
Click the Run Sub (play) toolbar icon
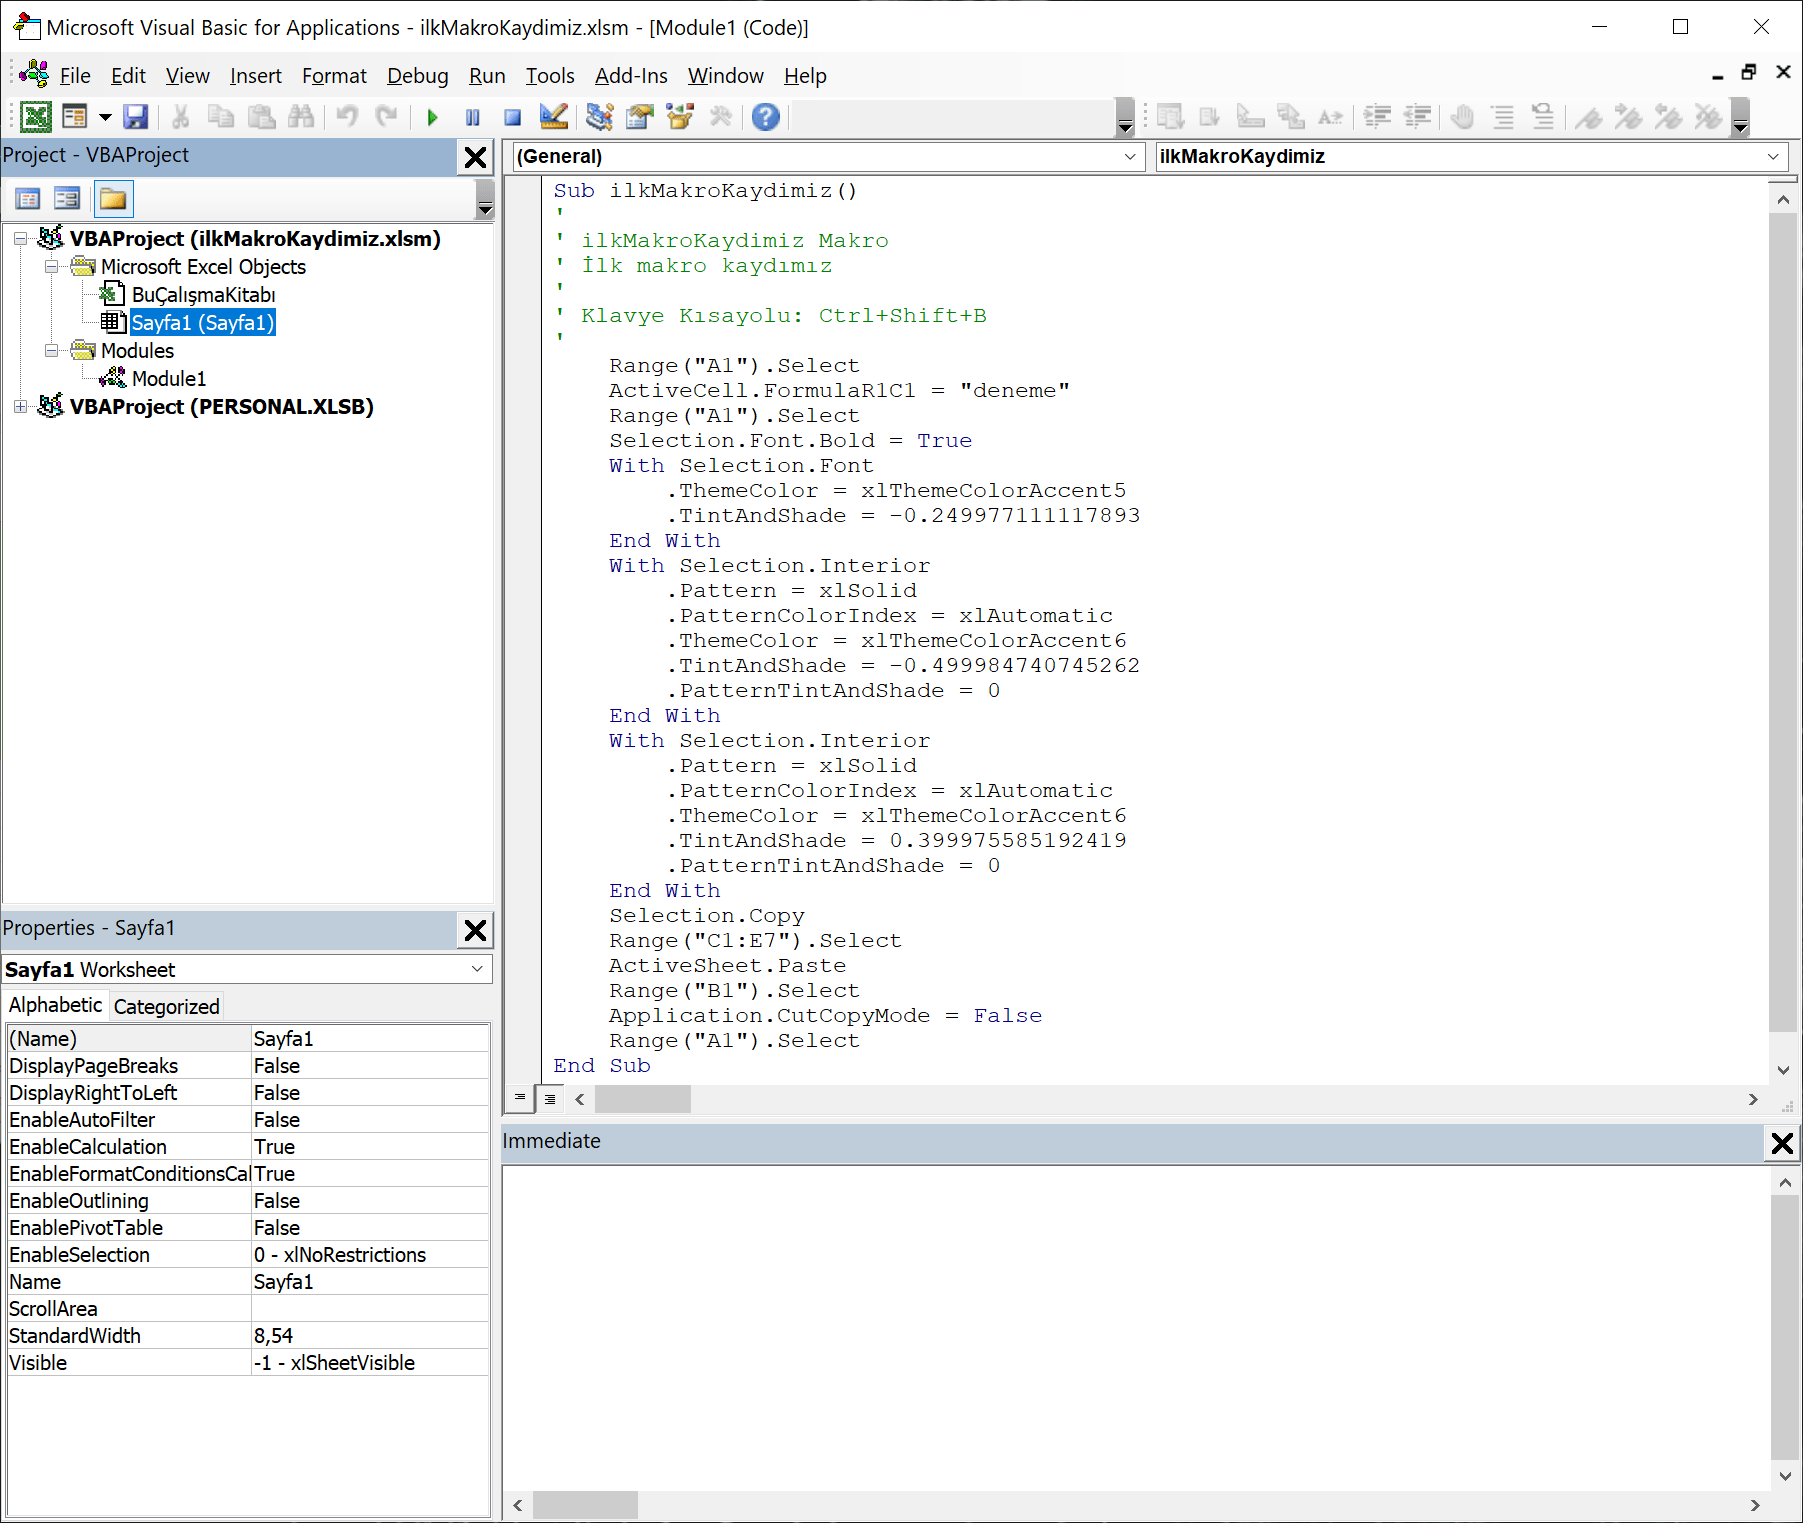tap(432, 118)
